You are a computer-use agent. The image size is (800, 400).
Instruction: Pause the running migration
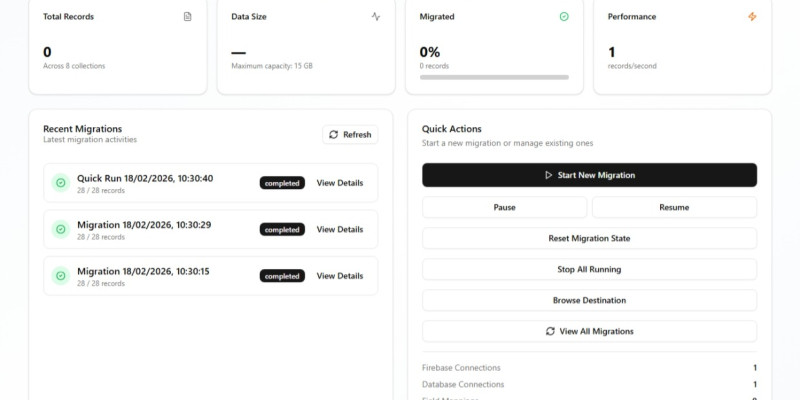(504, 207)
